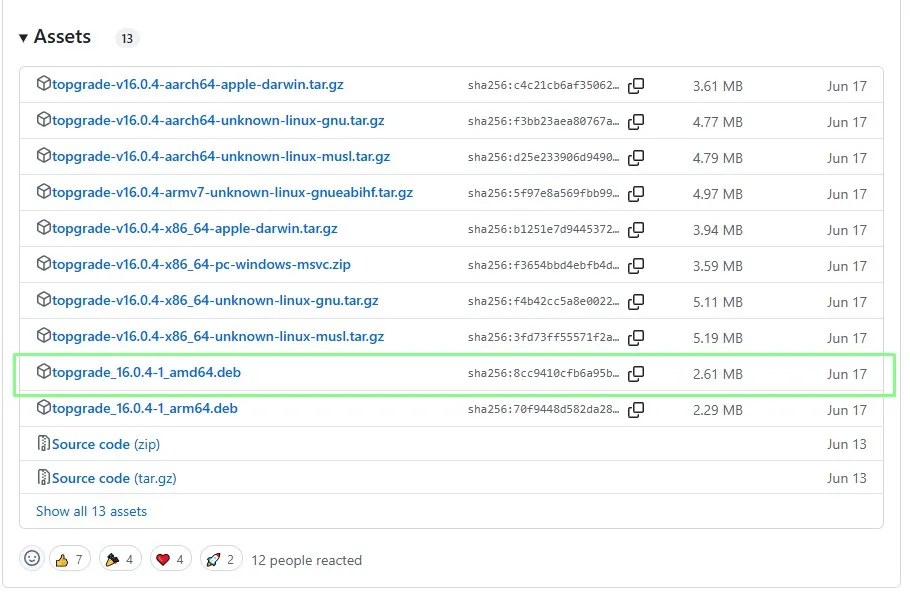Click the Assets heading text
910x601 pixels.
pyautogui.click(x=62, y=37)
